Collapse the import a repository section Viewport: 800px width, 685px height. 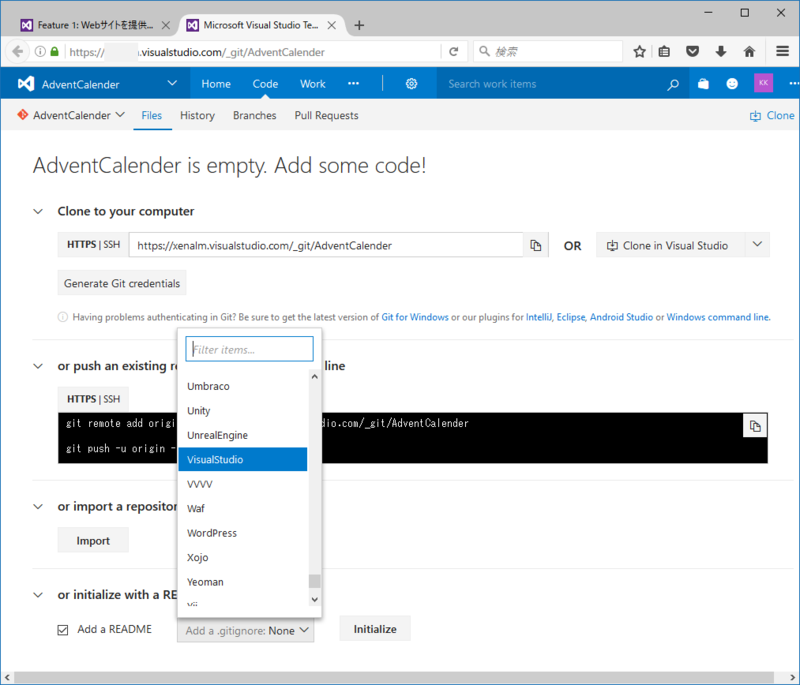click(x=38, y=506)
